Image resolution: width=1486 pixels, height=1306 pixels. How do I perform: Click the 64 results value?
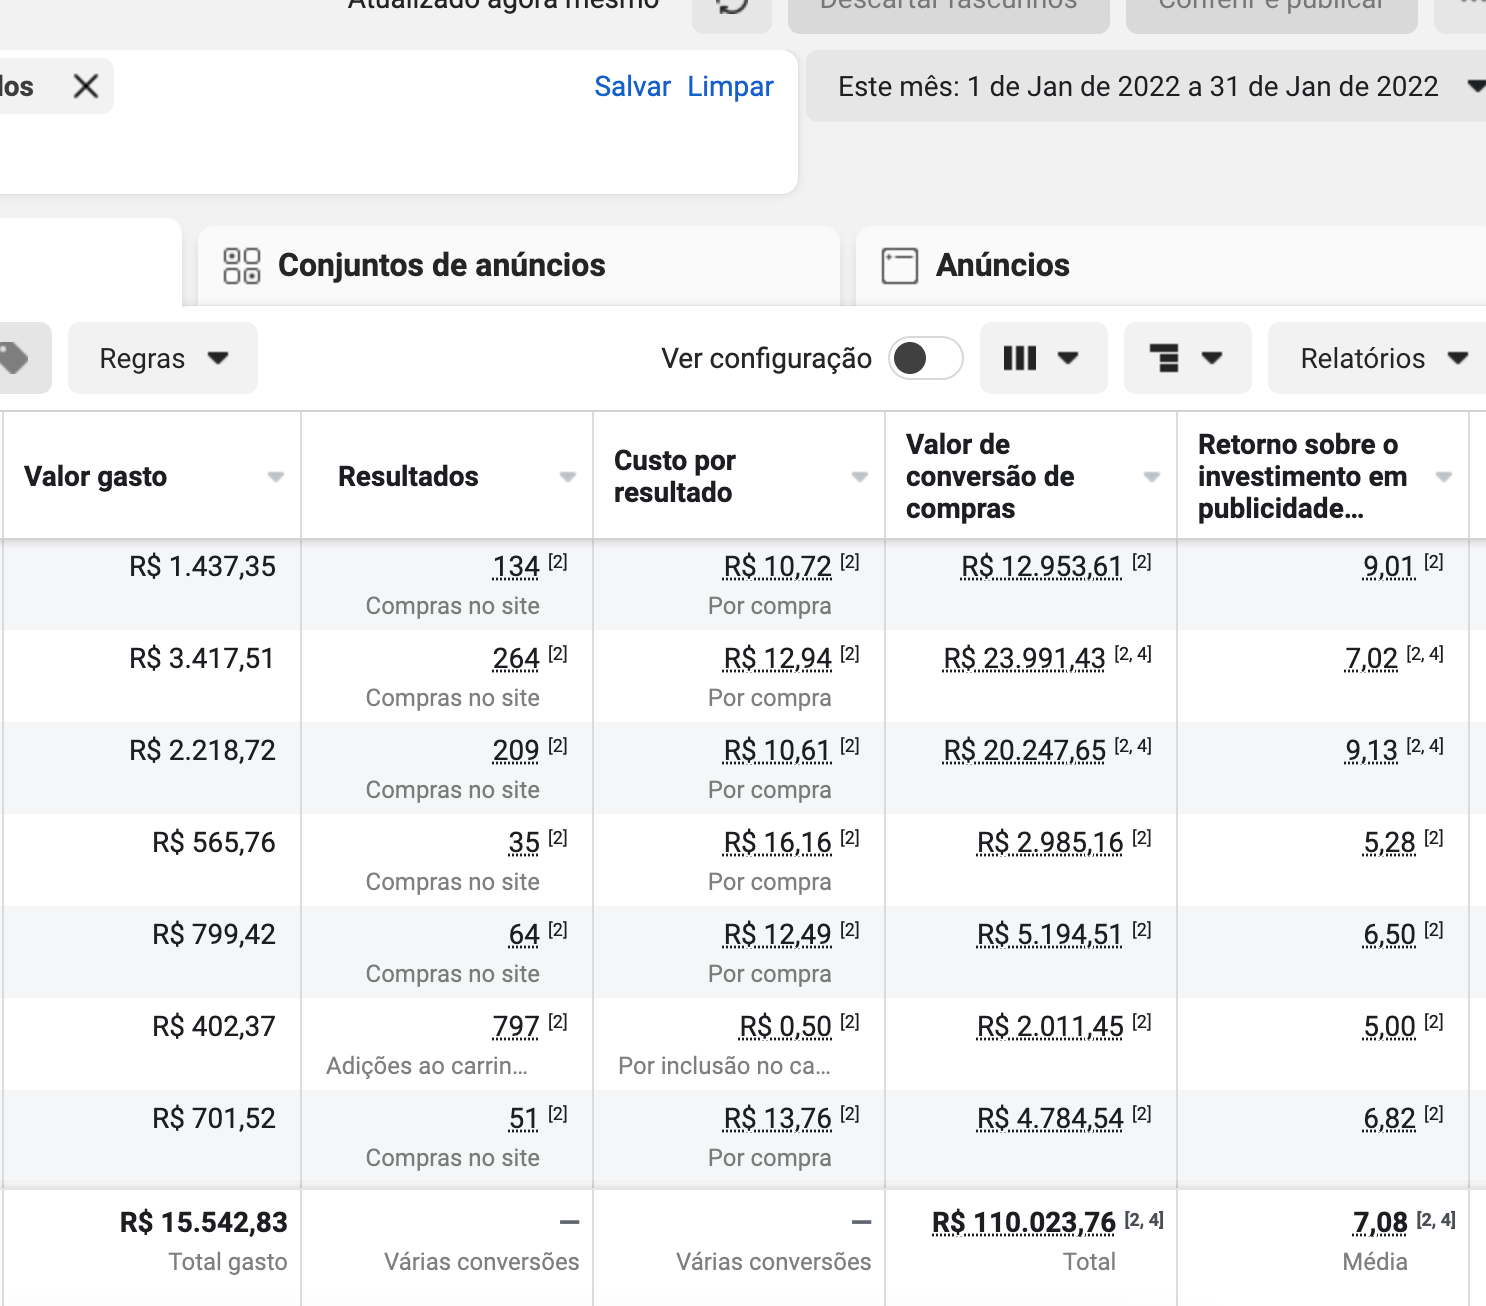pyautogui.click(x=524, y=935)
